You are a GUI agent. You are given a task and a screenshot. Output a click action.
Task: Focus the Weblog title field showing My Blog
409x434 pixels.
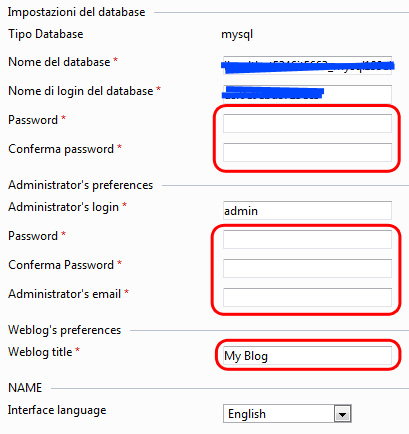[307, 355]
